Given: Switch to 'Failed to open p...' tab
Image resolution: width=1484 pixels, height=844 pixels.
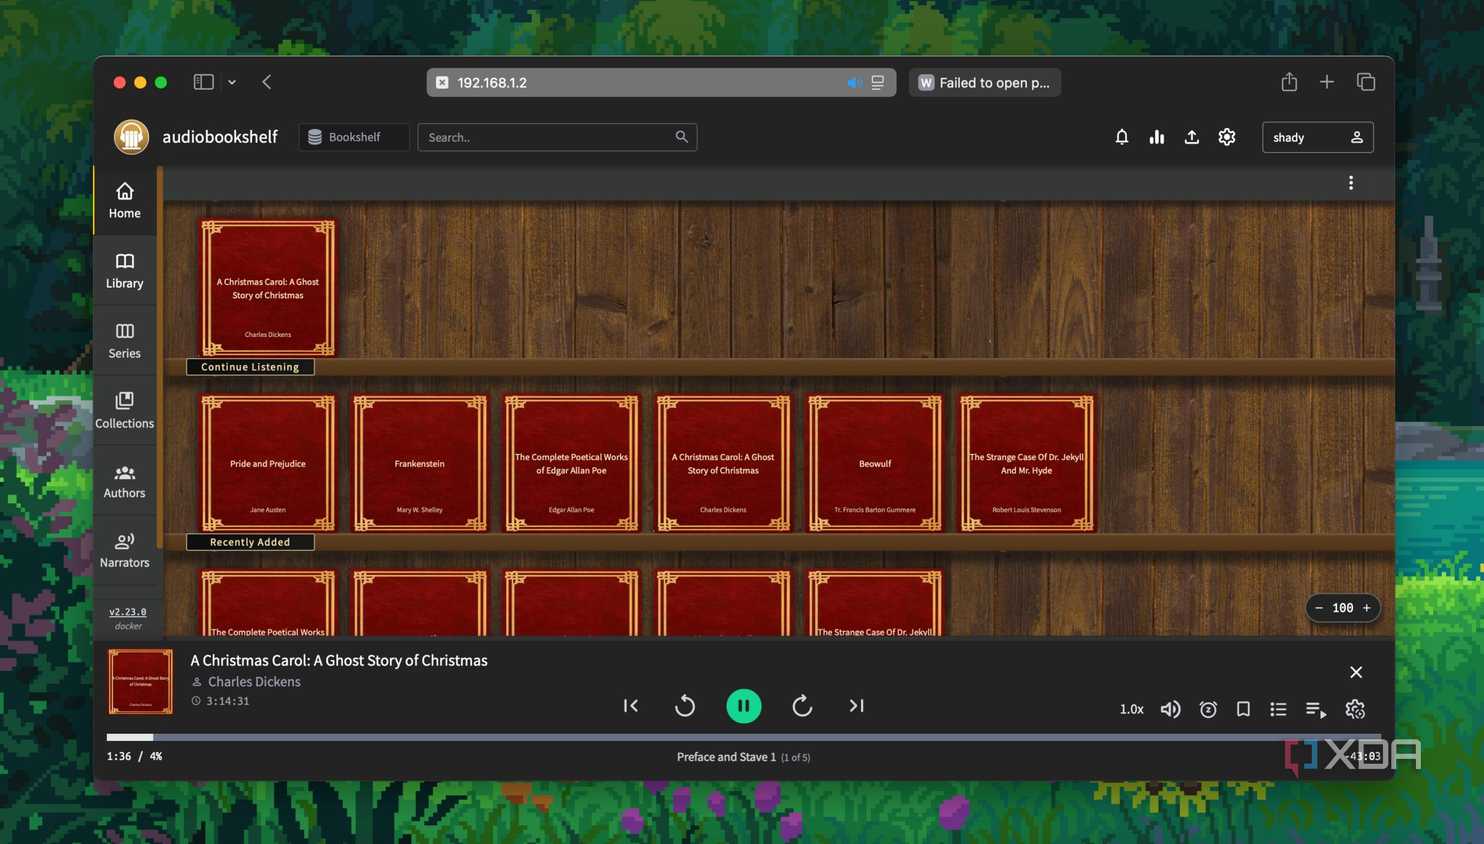Looking at the screenshot, I should (985, 82).
